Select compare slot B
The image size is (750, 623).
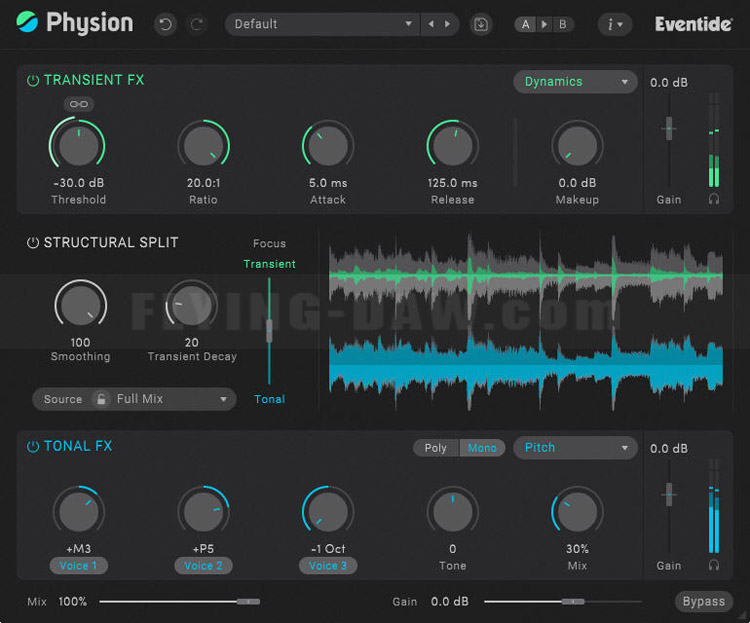tap(563, 24)
